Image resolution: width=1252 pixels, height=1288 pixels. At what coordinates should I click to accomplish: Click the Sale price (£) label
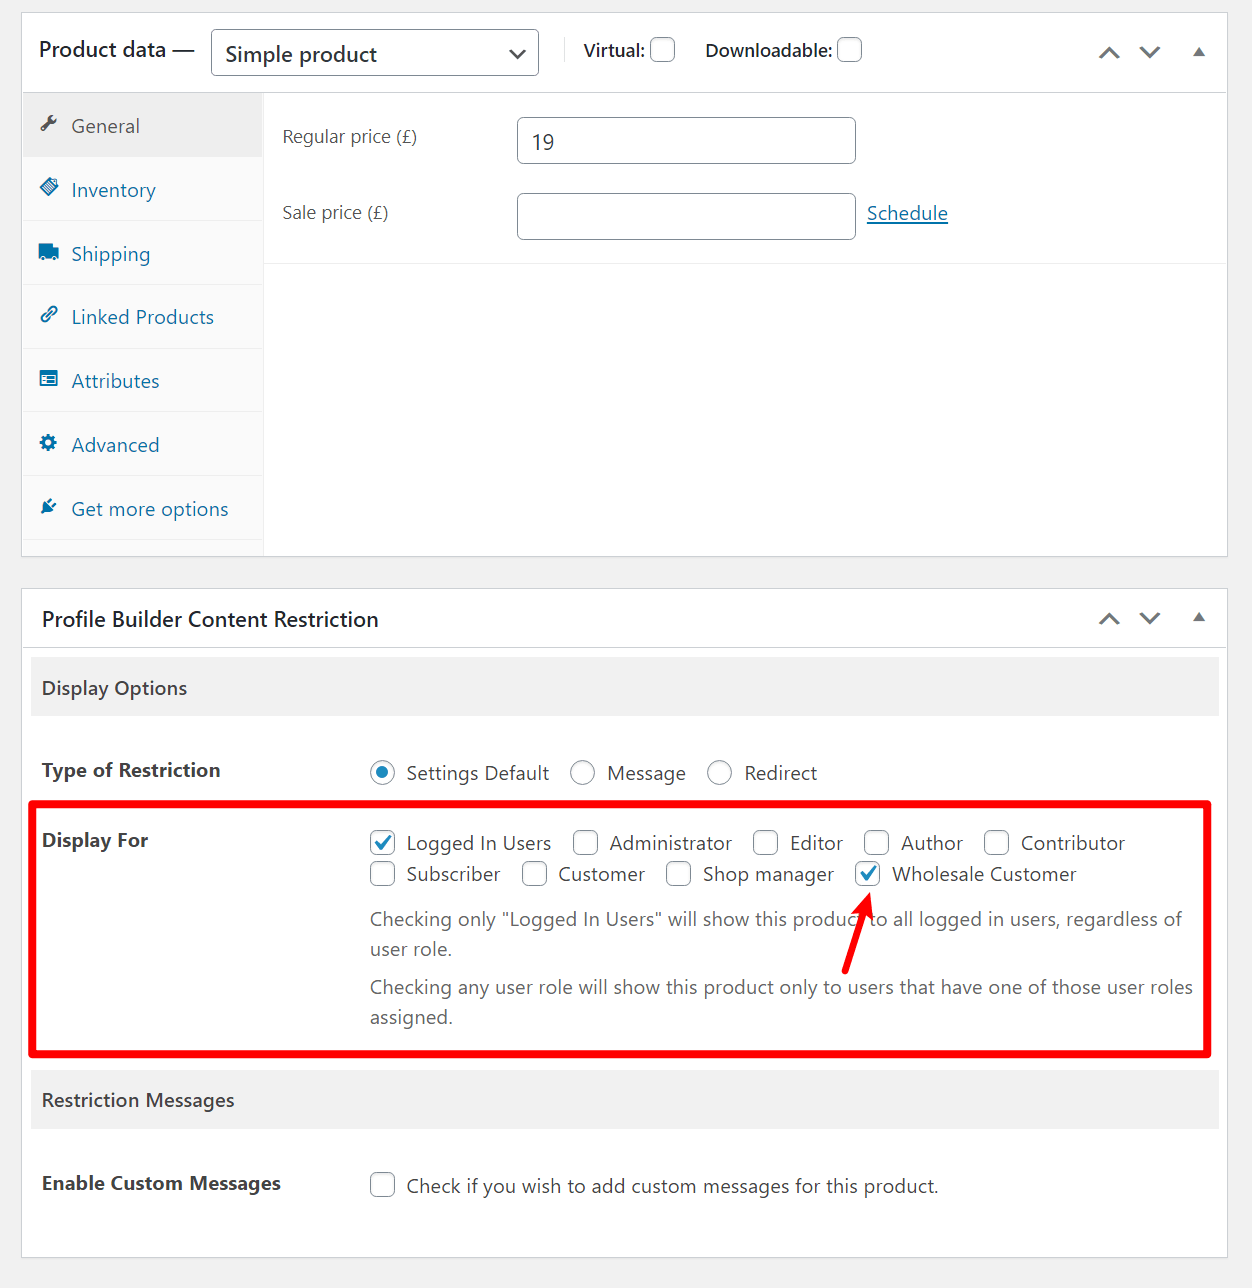coord(335,213)
